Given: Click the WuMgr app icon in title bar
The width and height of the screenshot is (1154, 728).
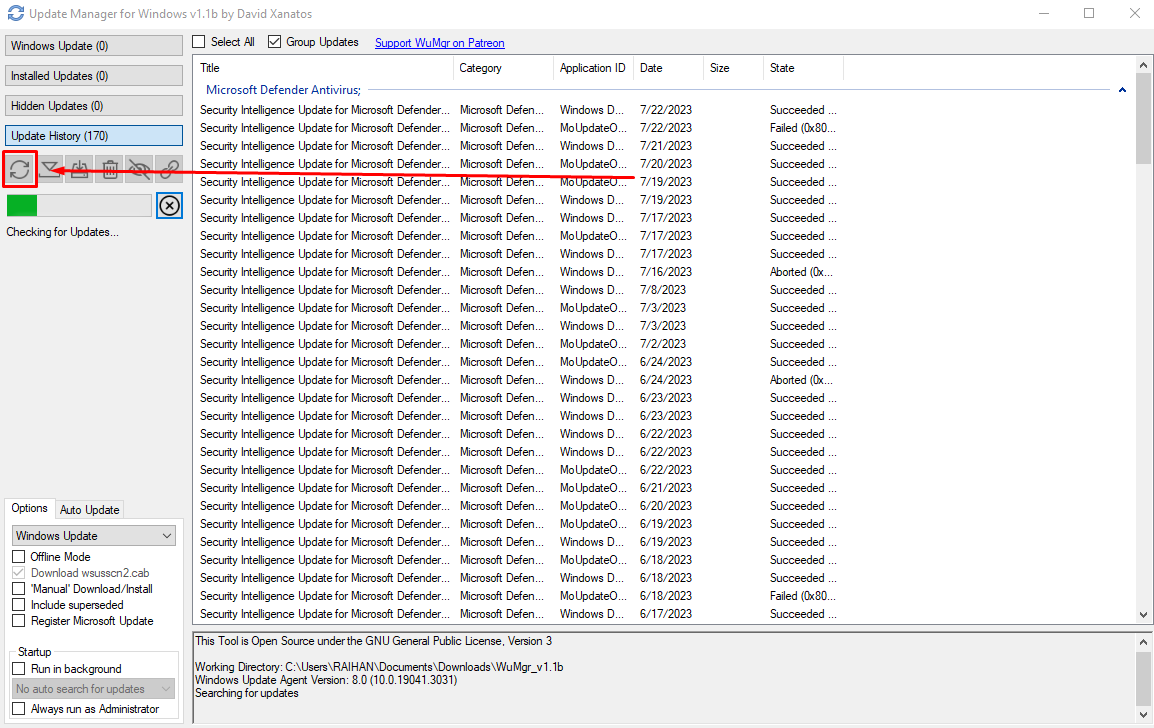Looking at the screenshot, I should click(x=15, y=13).
